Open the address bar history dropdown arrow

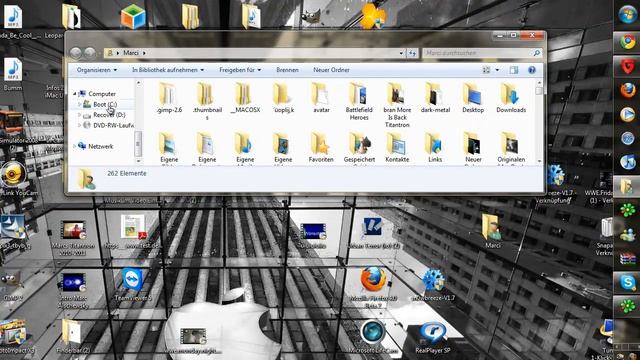pos(401,53)
